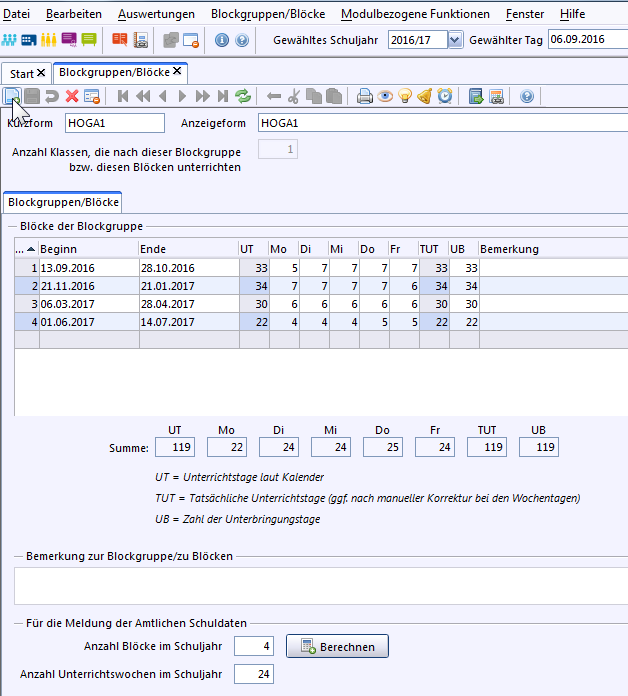Click the light bulb icon

pos(405,96)
